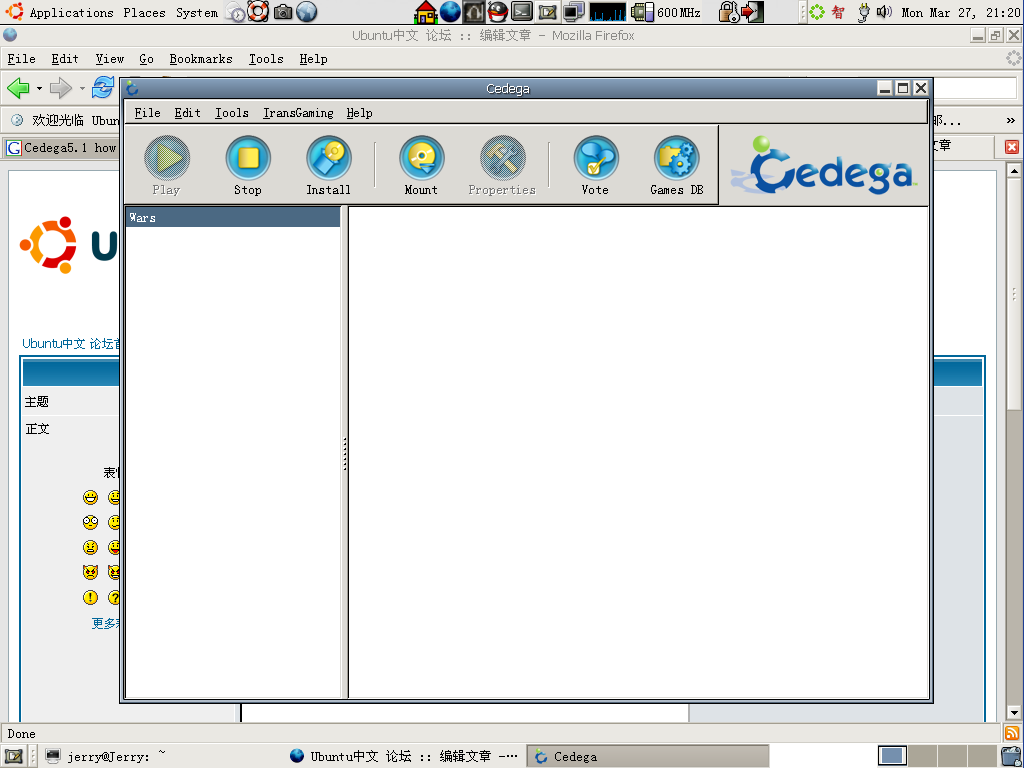The image size is (1024, 768).
Task: Select the first workspace in the switcher
Action: click(x=892, y=756)
